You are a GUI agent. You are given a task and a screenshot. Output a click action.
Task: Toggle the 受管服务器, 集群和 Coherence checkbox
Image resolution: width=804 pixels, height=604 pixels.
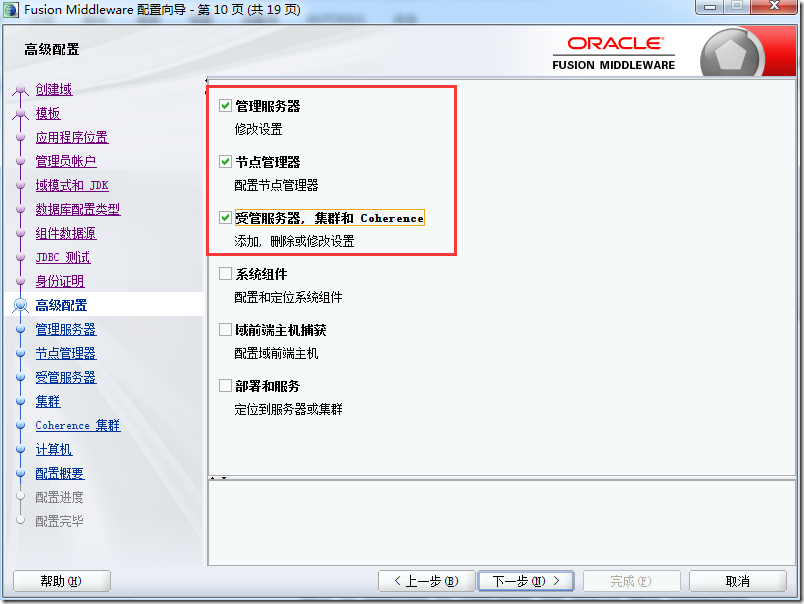tap(225, 218)
